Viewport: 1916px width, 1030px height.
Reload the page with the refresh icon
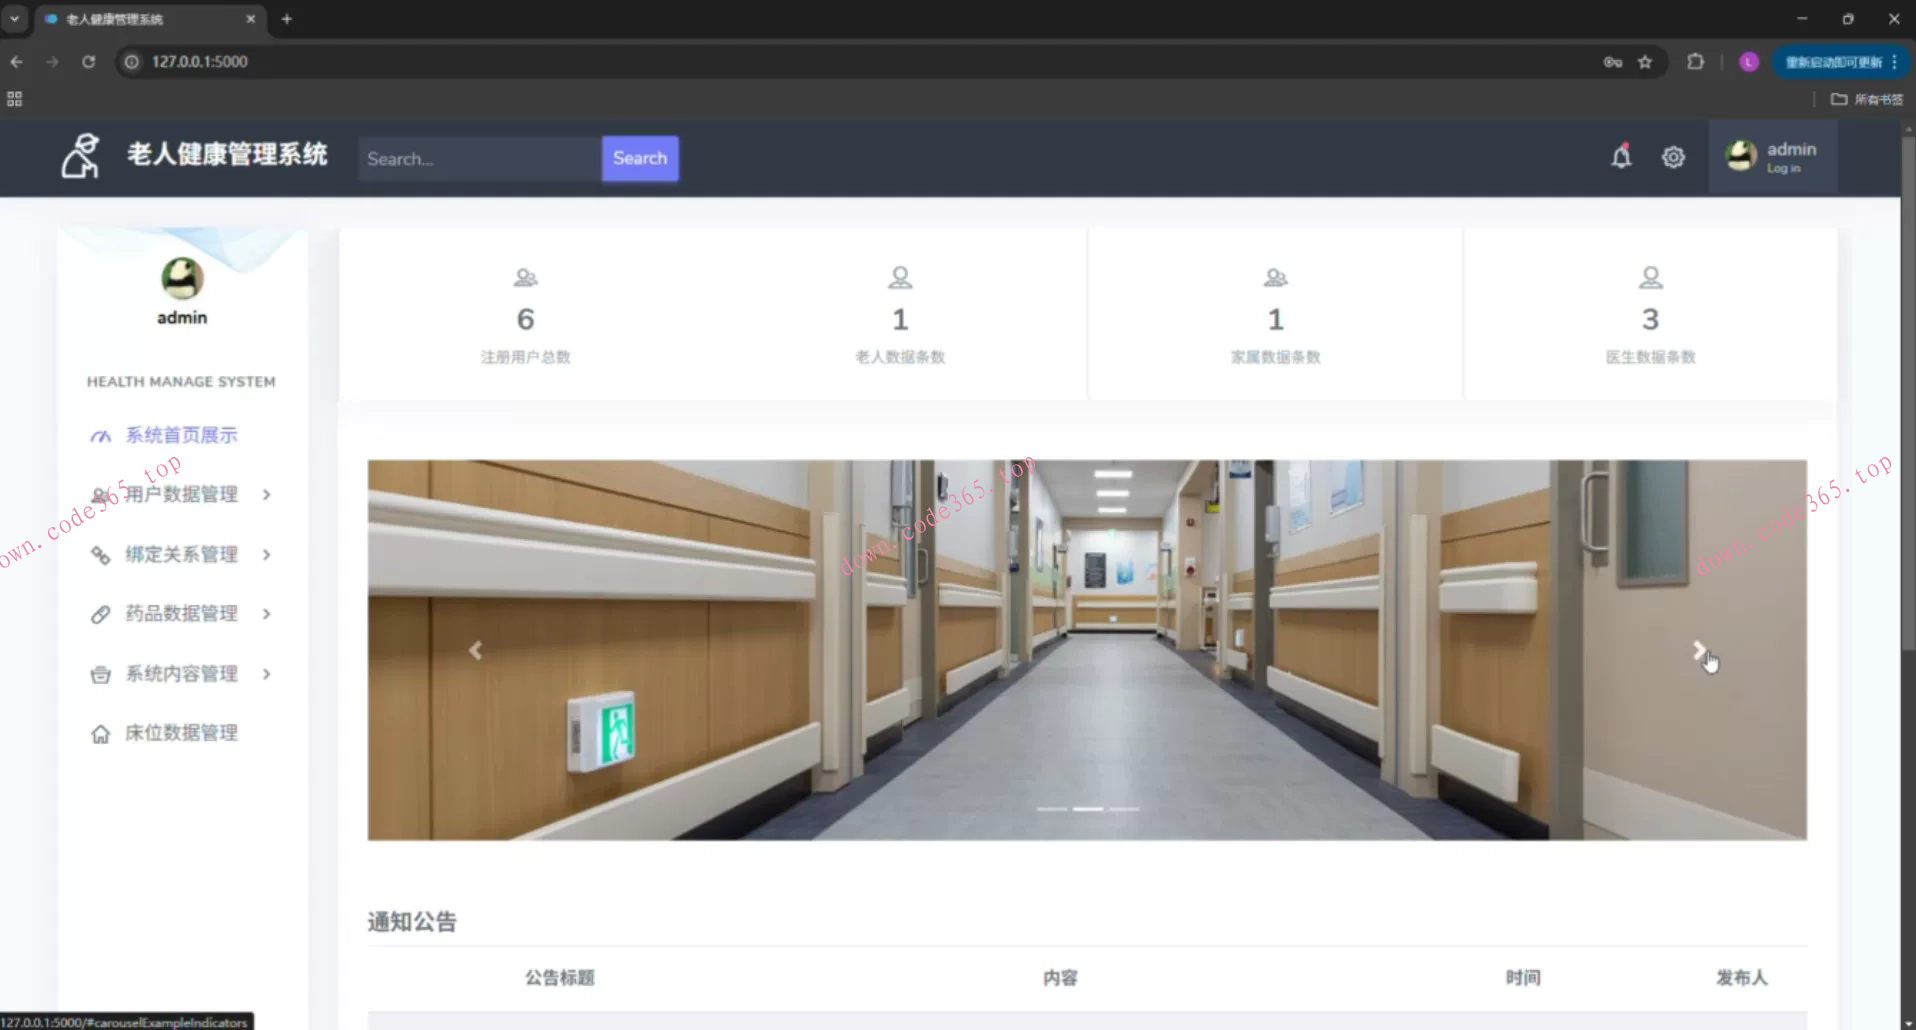(x=89, y=62)
